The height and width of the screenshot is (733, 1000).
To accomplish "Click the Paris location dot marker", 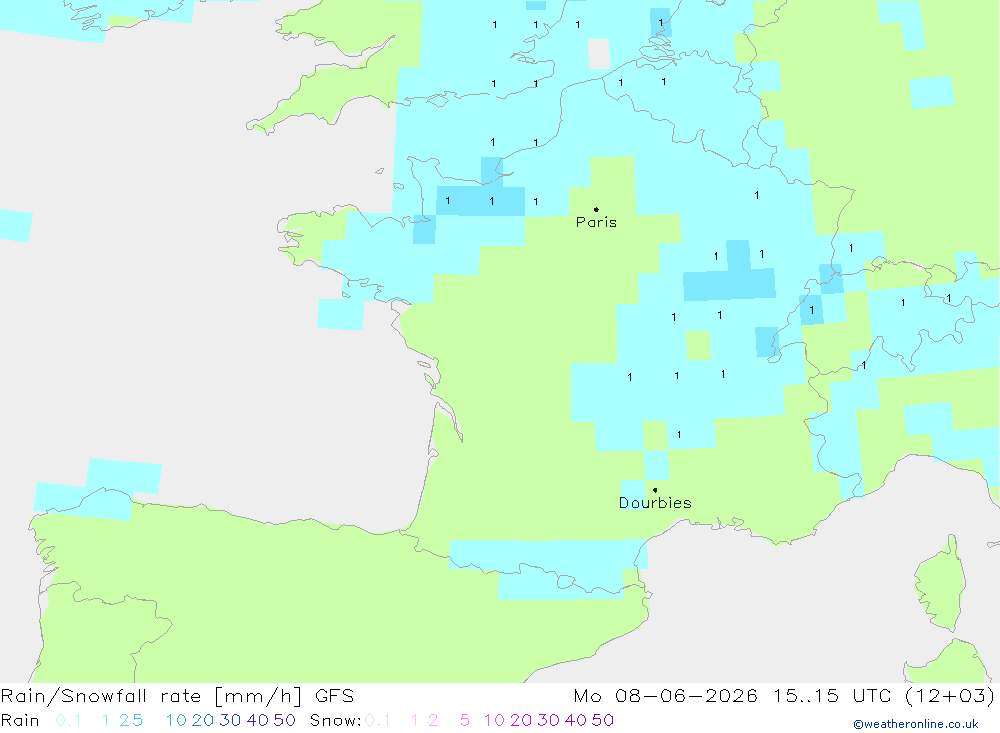I will 596,209.
